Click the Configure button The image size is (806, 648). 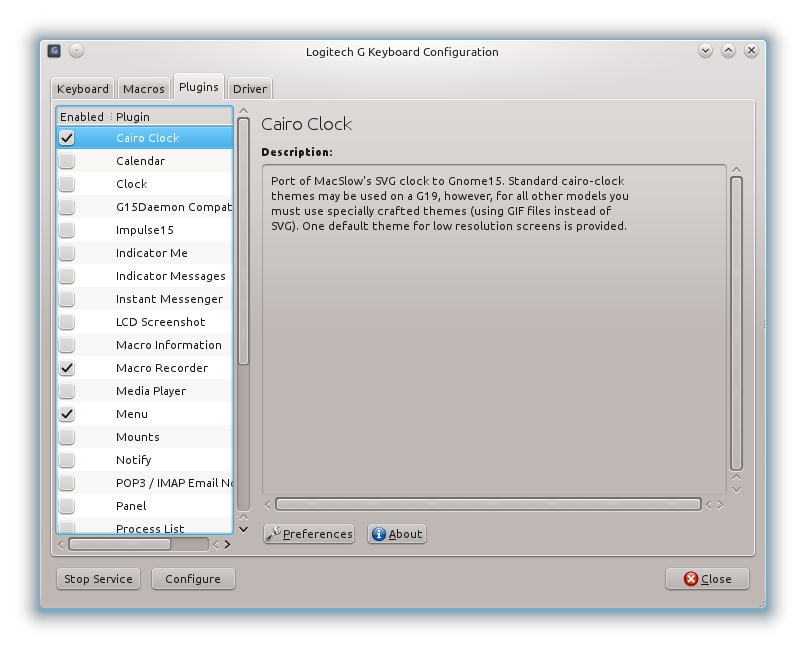pos(193,579)
